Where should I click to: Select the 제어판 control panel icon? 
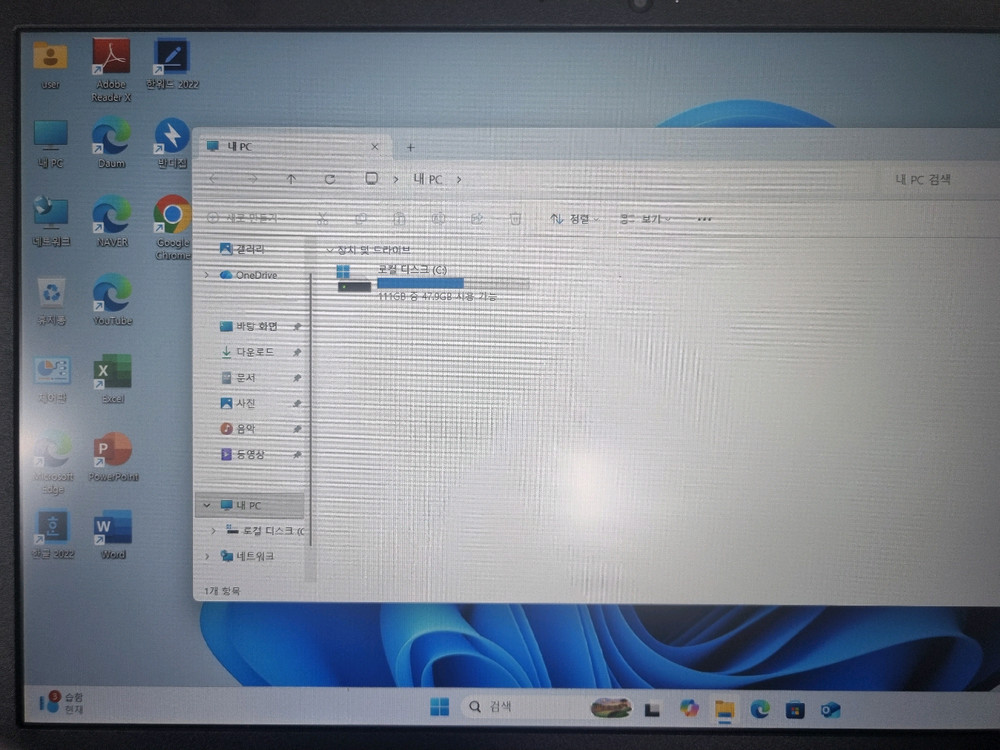[x=52, y=379]
